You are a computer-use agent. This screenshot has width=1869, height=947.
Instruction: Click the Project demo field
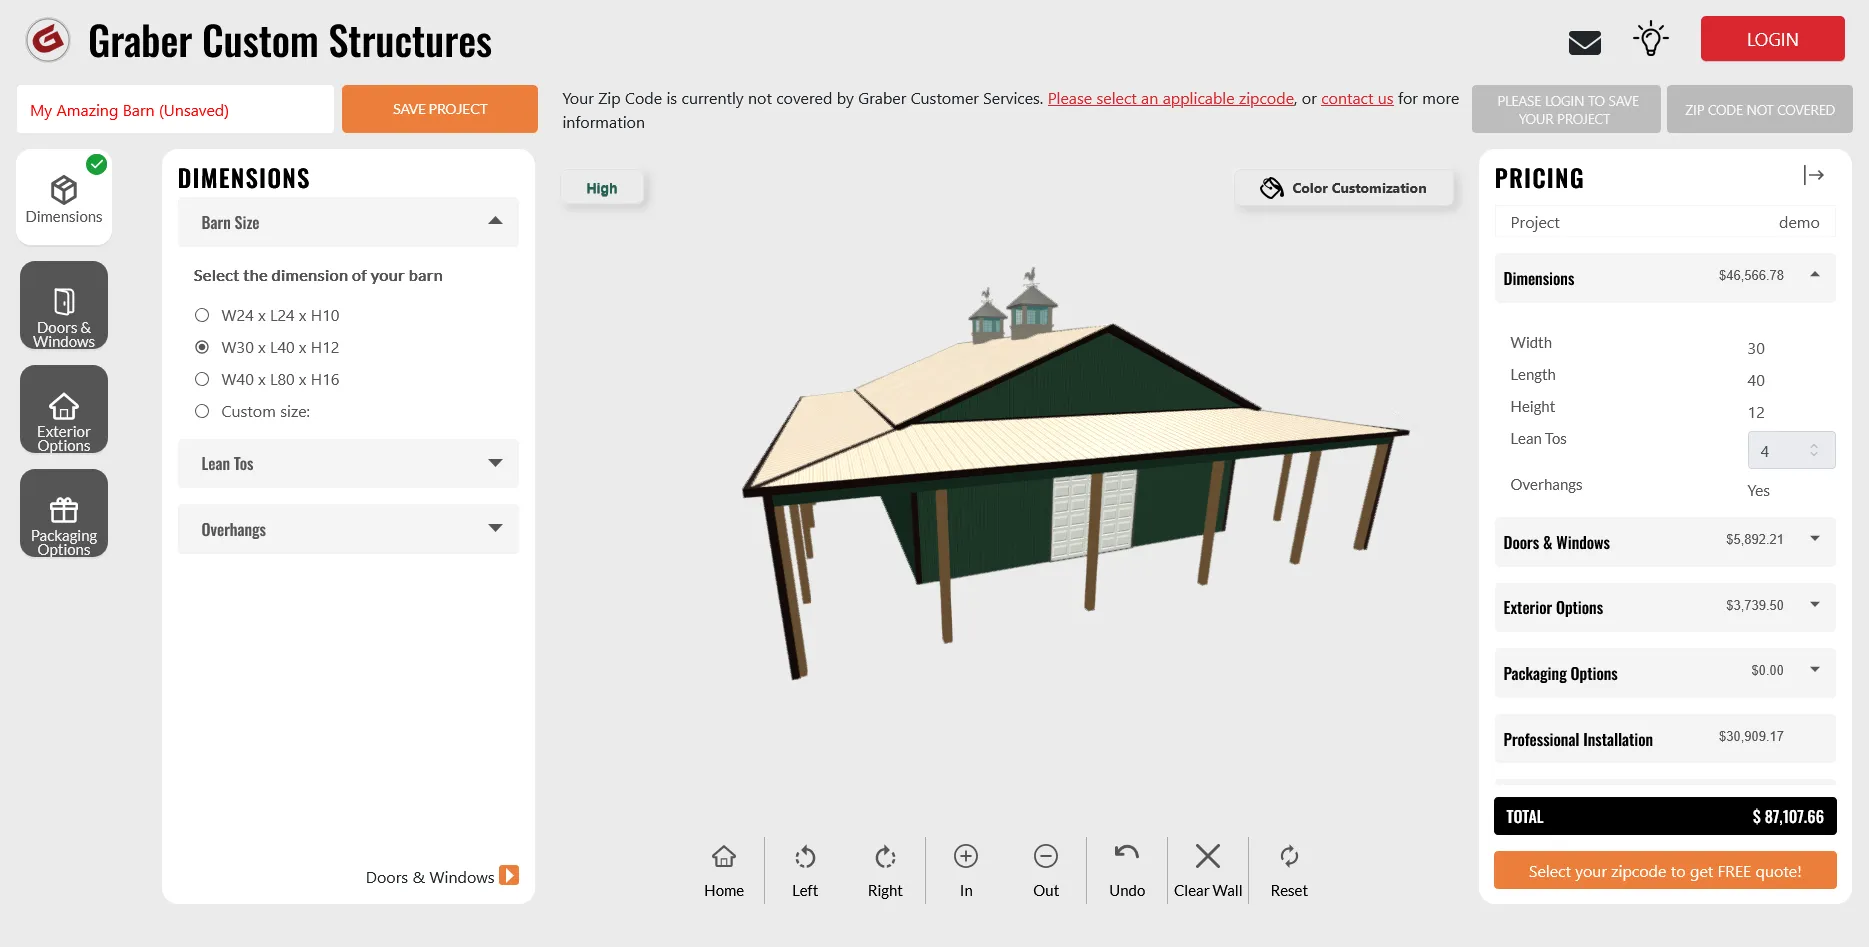pos(1665,222)
